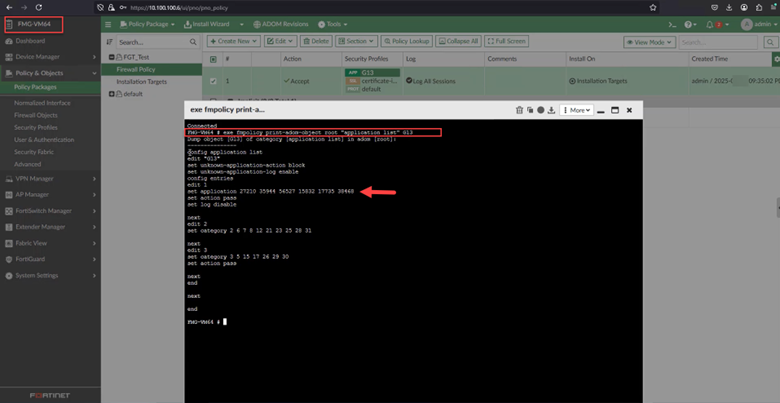780x403 pixels.
Task: Copy the CLI console output
Action: pos(530,110)
